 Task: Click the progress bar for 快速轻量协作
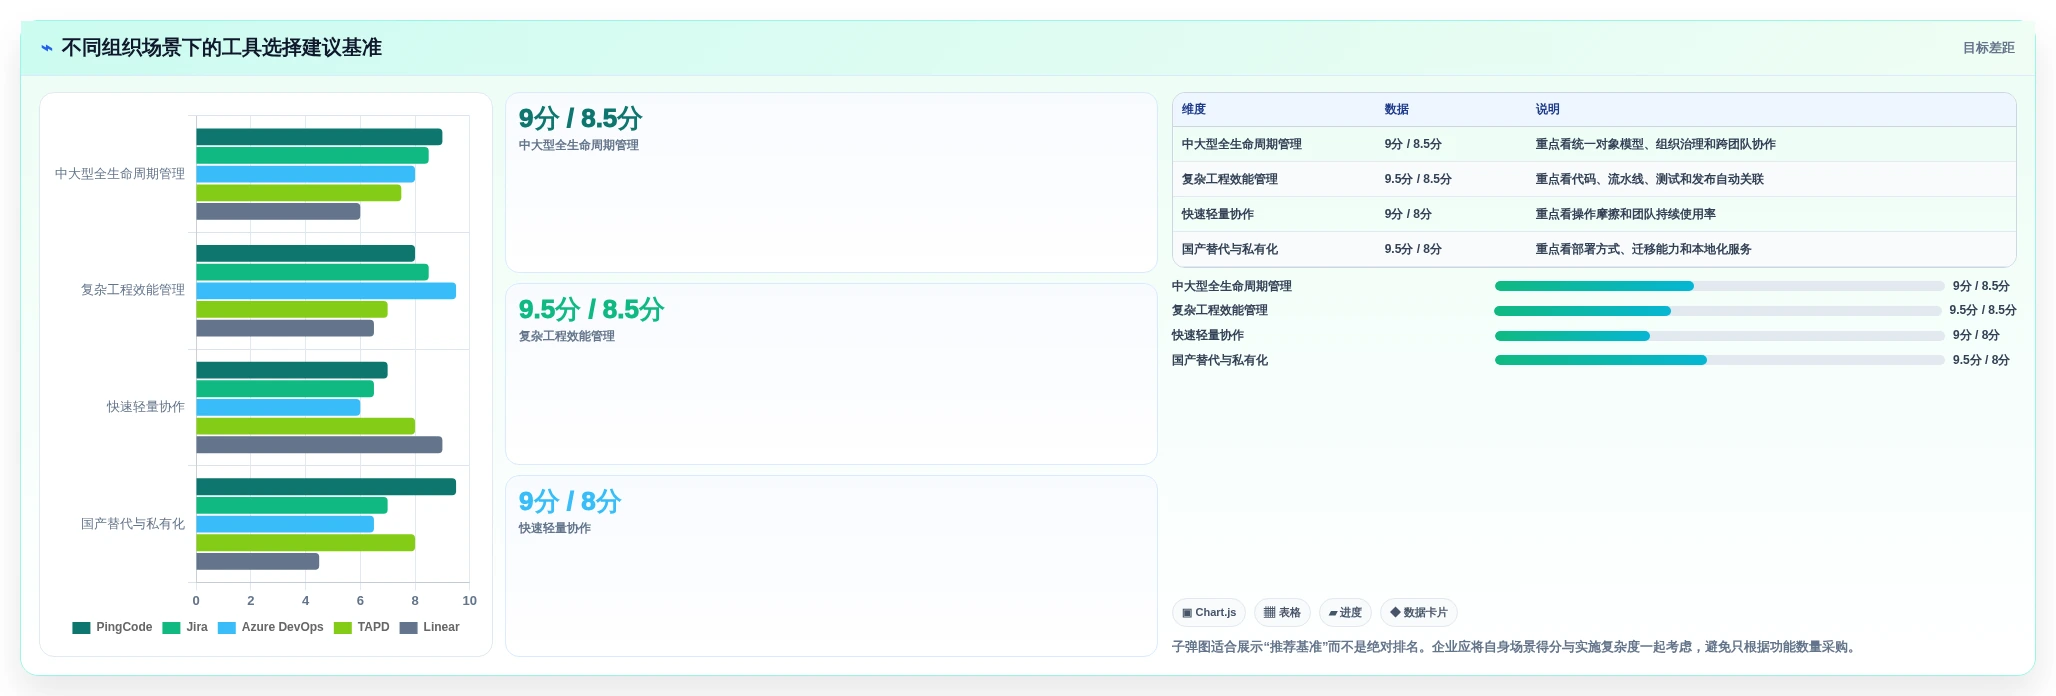pos(1719,336)
